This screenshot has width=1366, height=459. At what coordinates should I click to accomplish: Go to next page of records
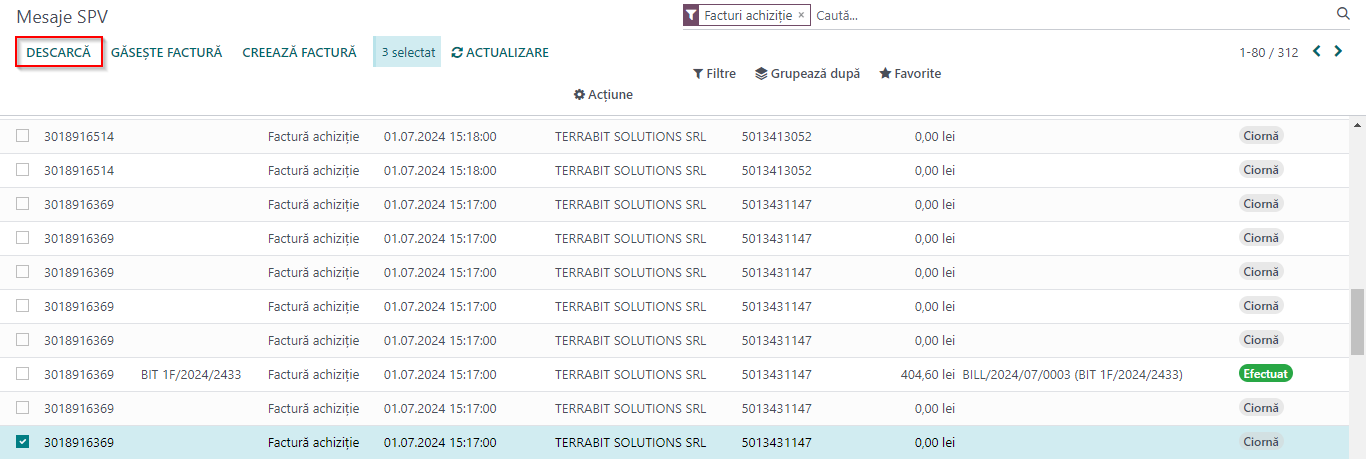point(1338,51)
